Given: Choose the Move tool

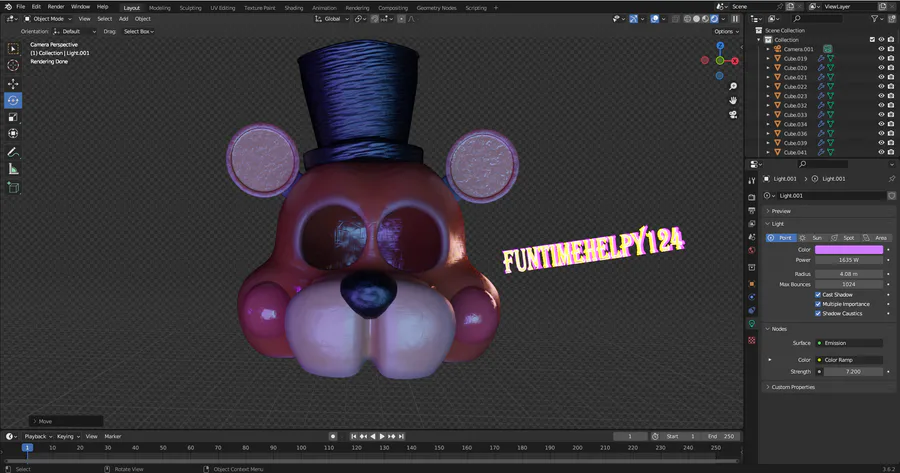Looking at the screenshot, I should 13,84.
